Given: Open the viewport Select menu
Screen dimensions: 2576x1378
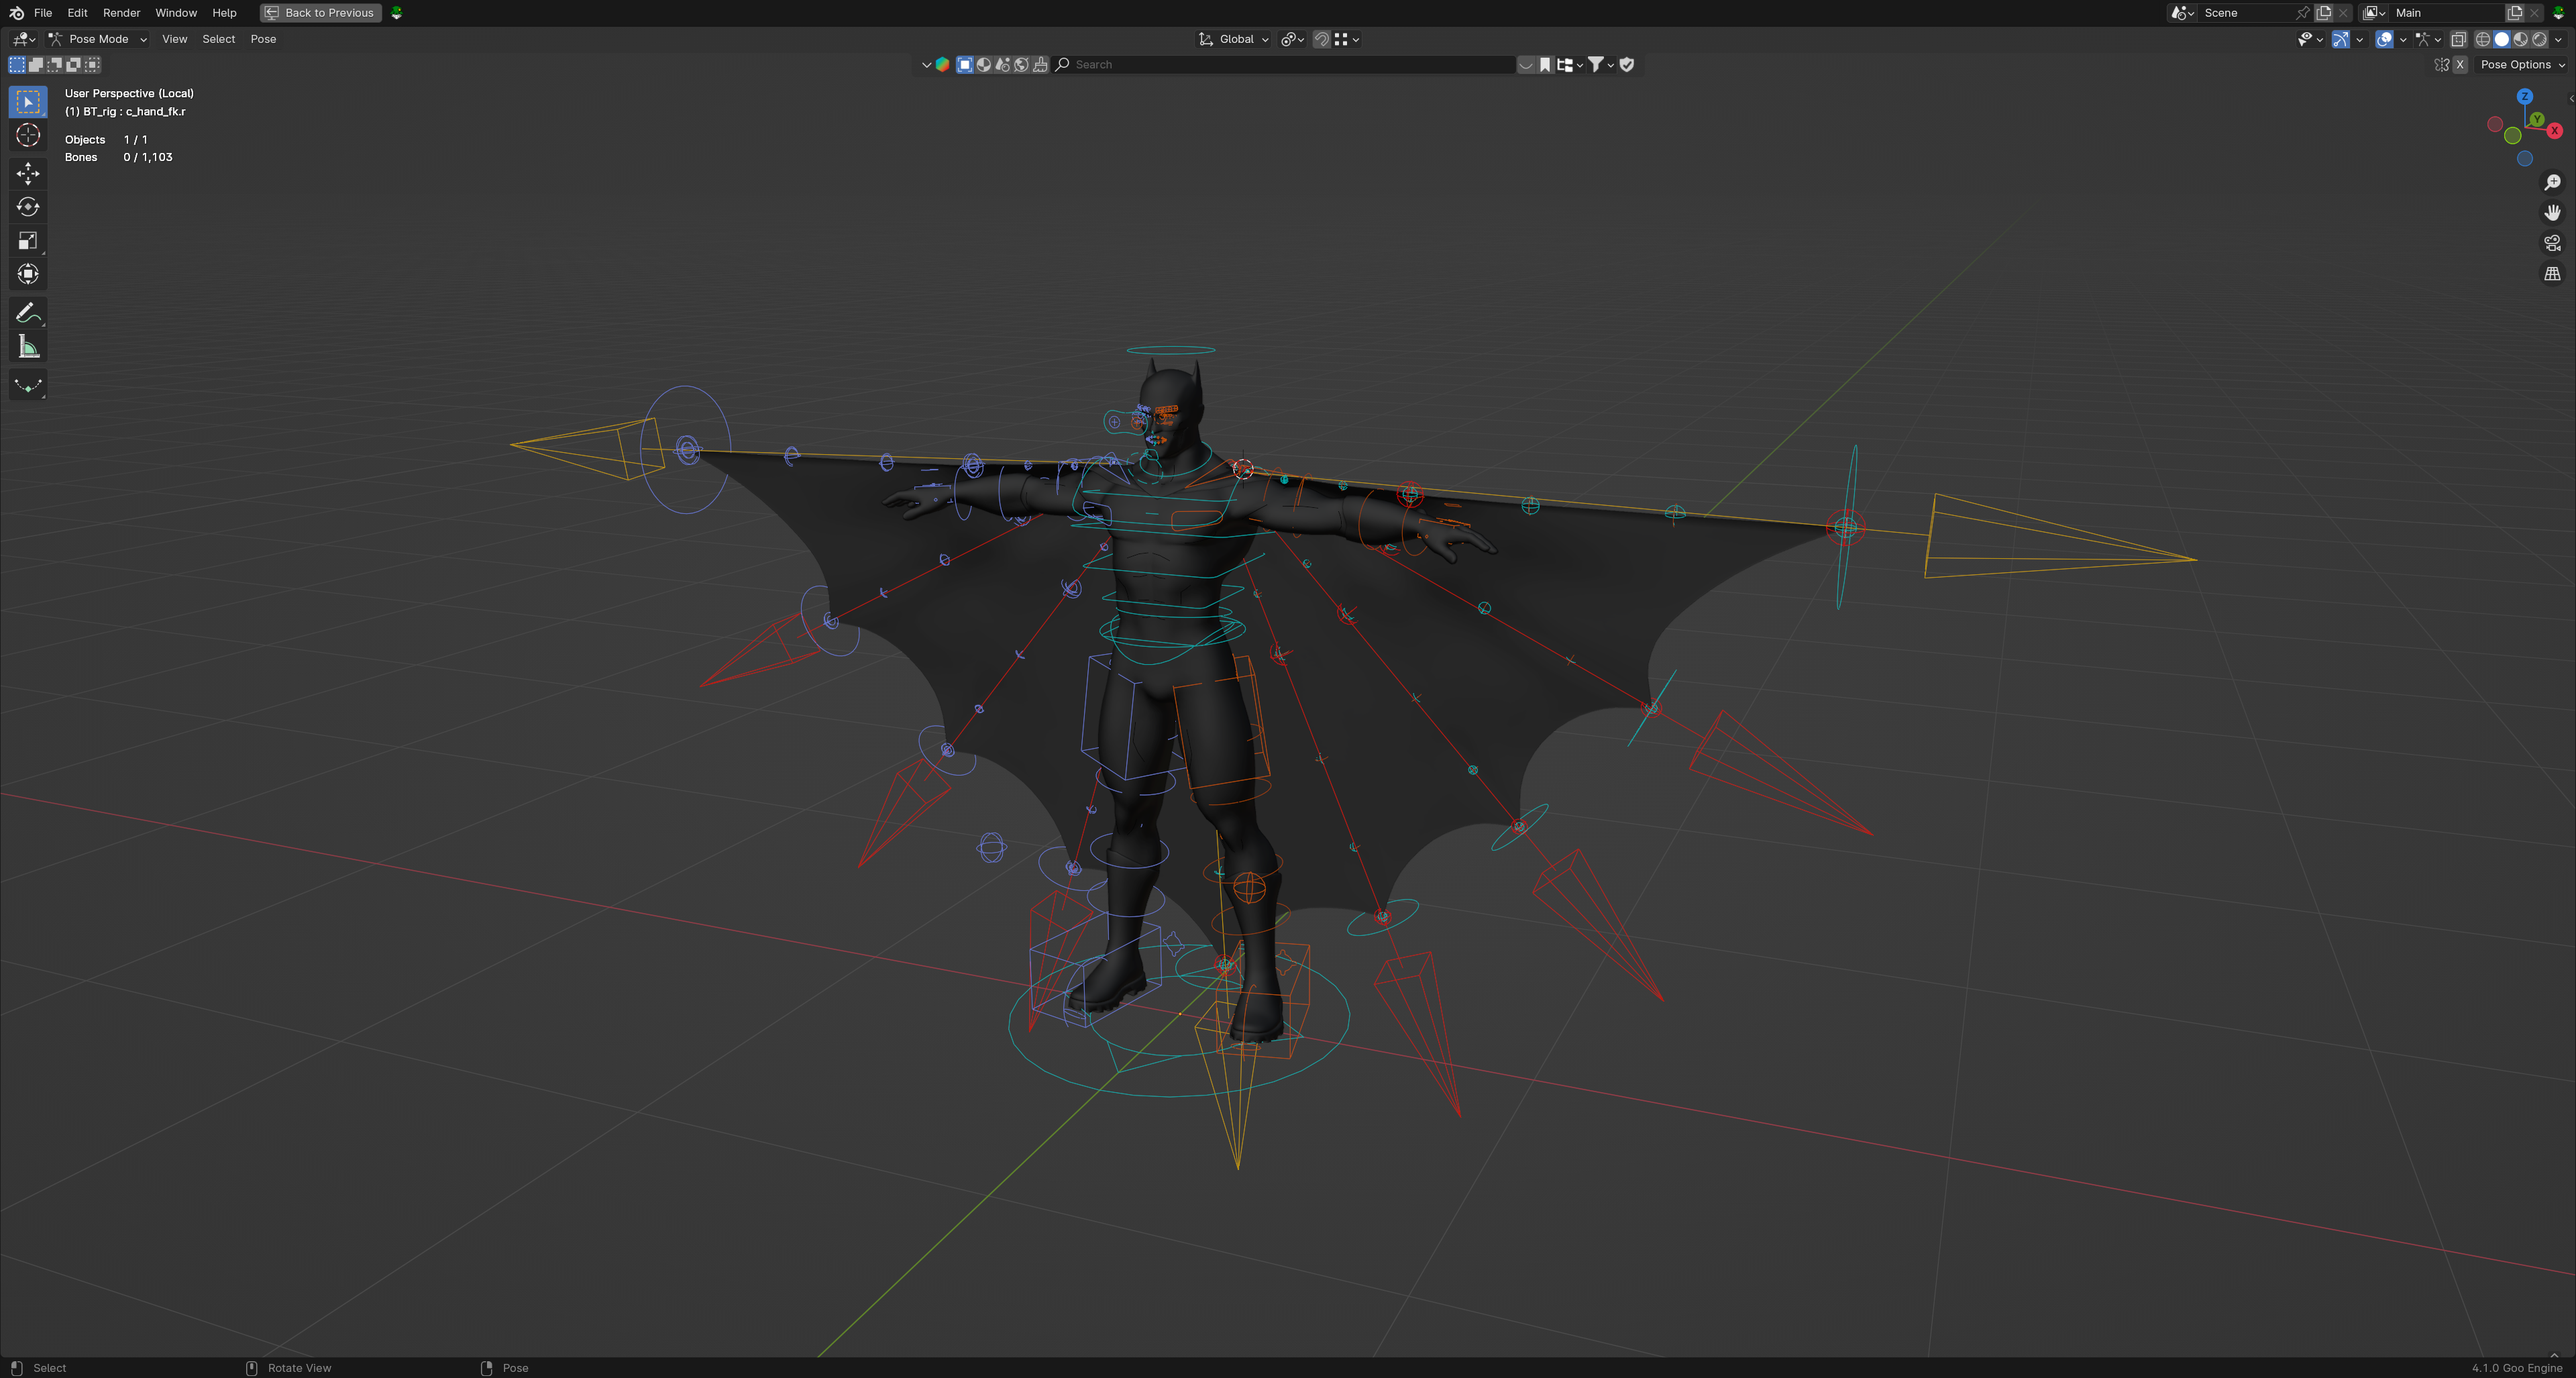Looking at the screenshot, I should [218, 39].
